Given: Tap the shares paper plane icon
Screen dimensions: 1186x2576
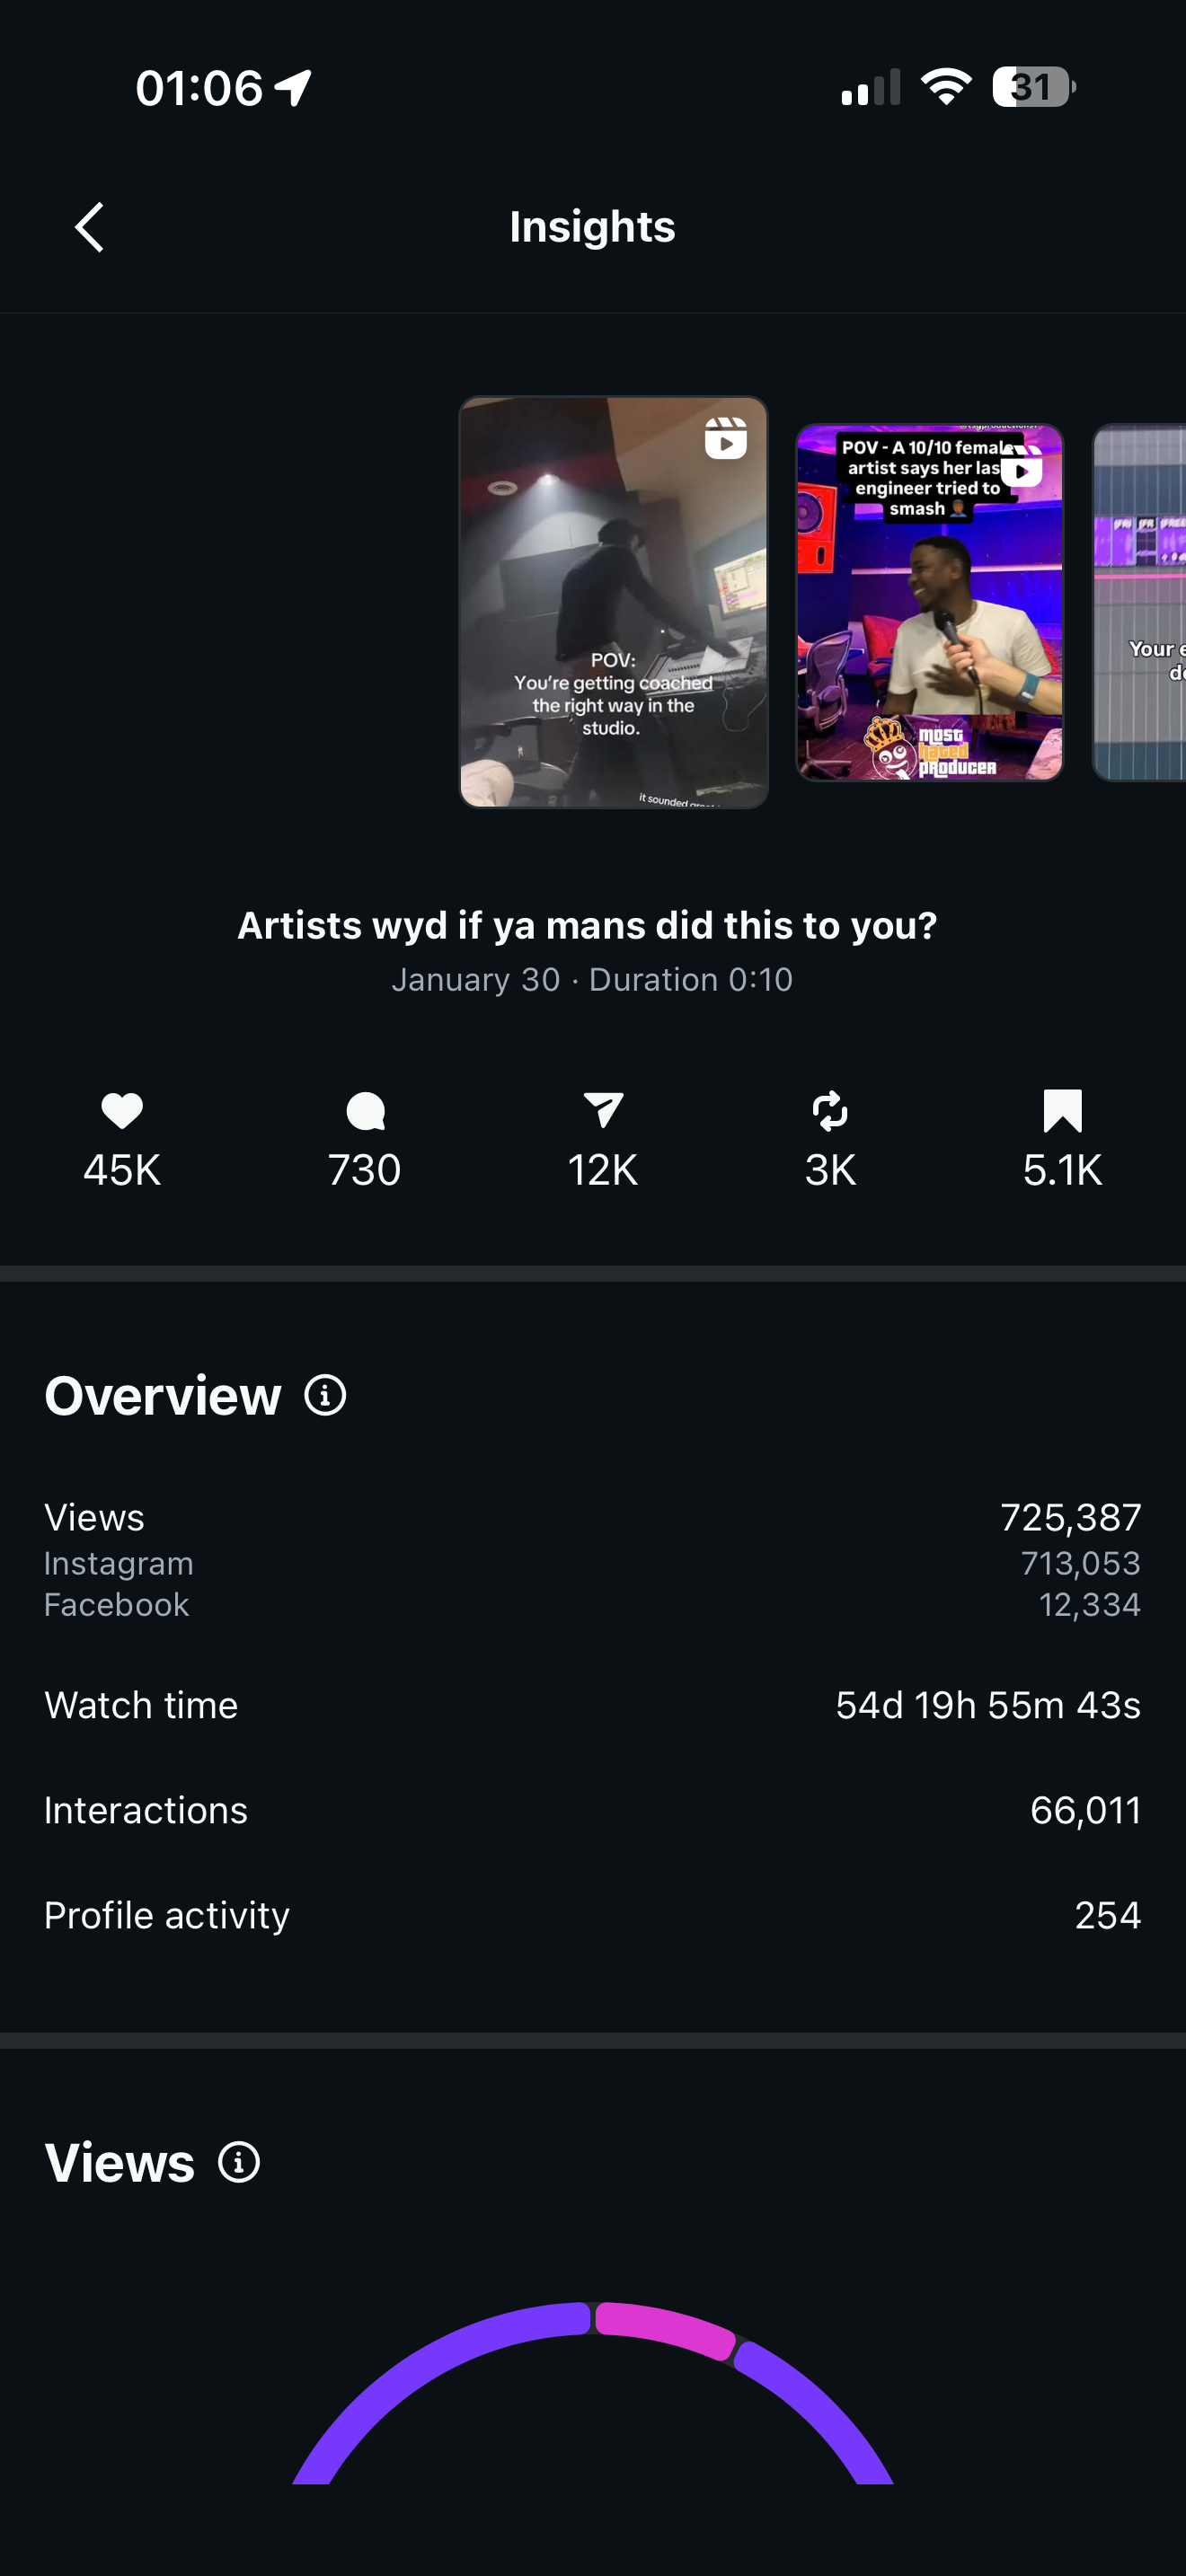Looking at the screenshot, I should (603, 1111).
